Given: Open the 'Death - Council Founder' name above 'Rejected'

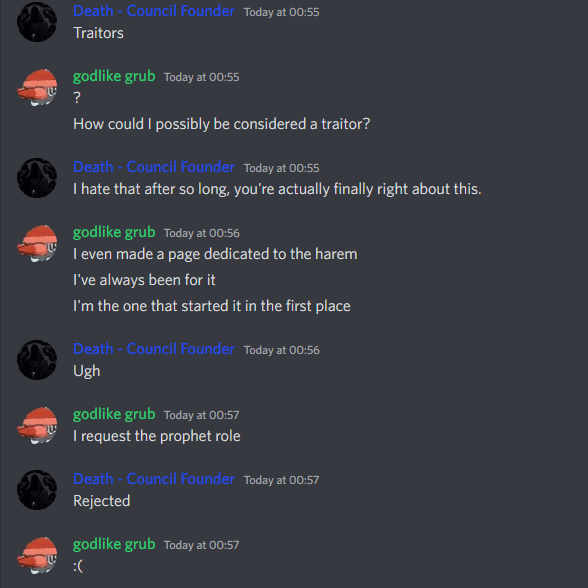Looking at the screenshot, I should tap(154, 479).
